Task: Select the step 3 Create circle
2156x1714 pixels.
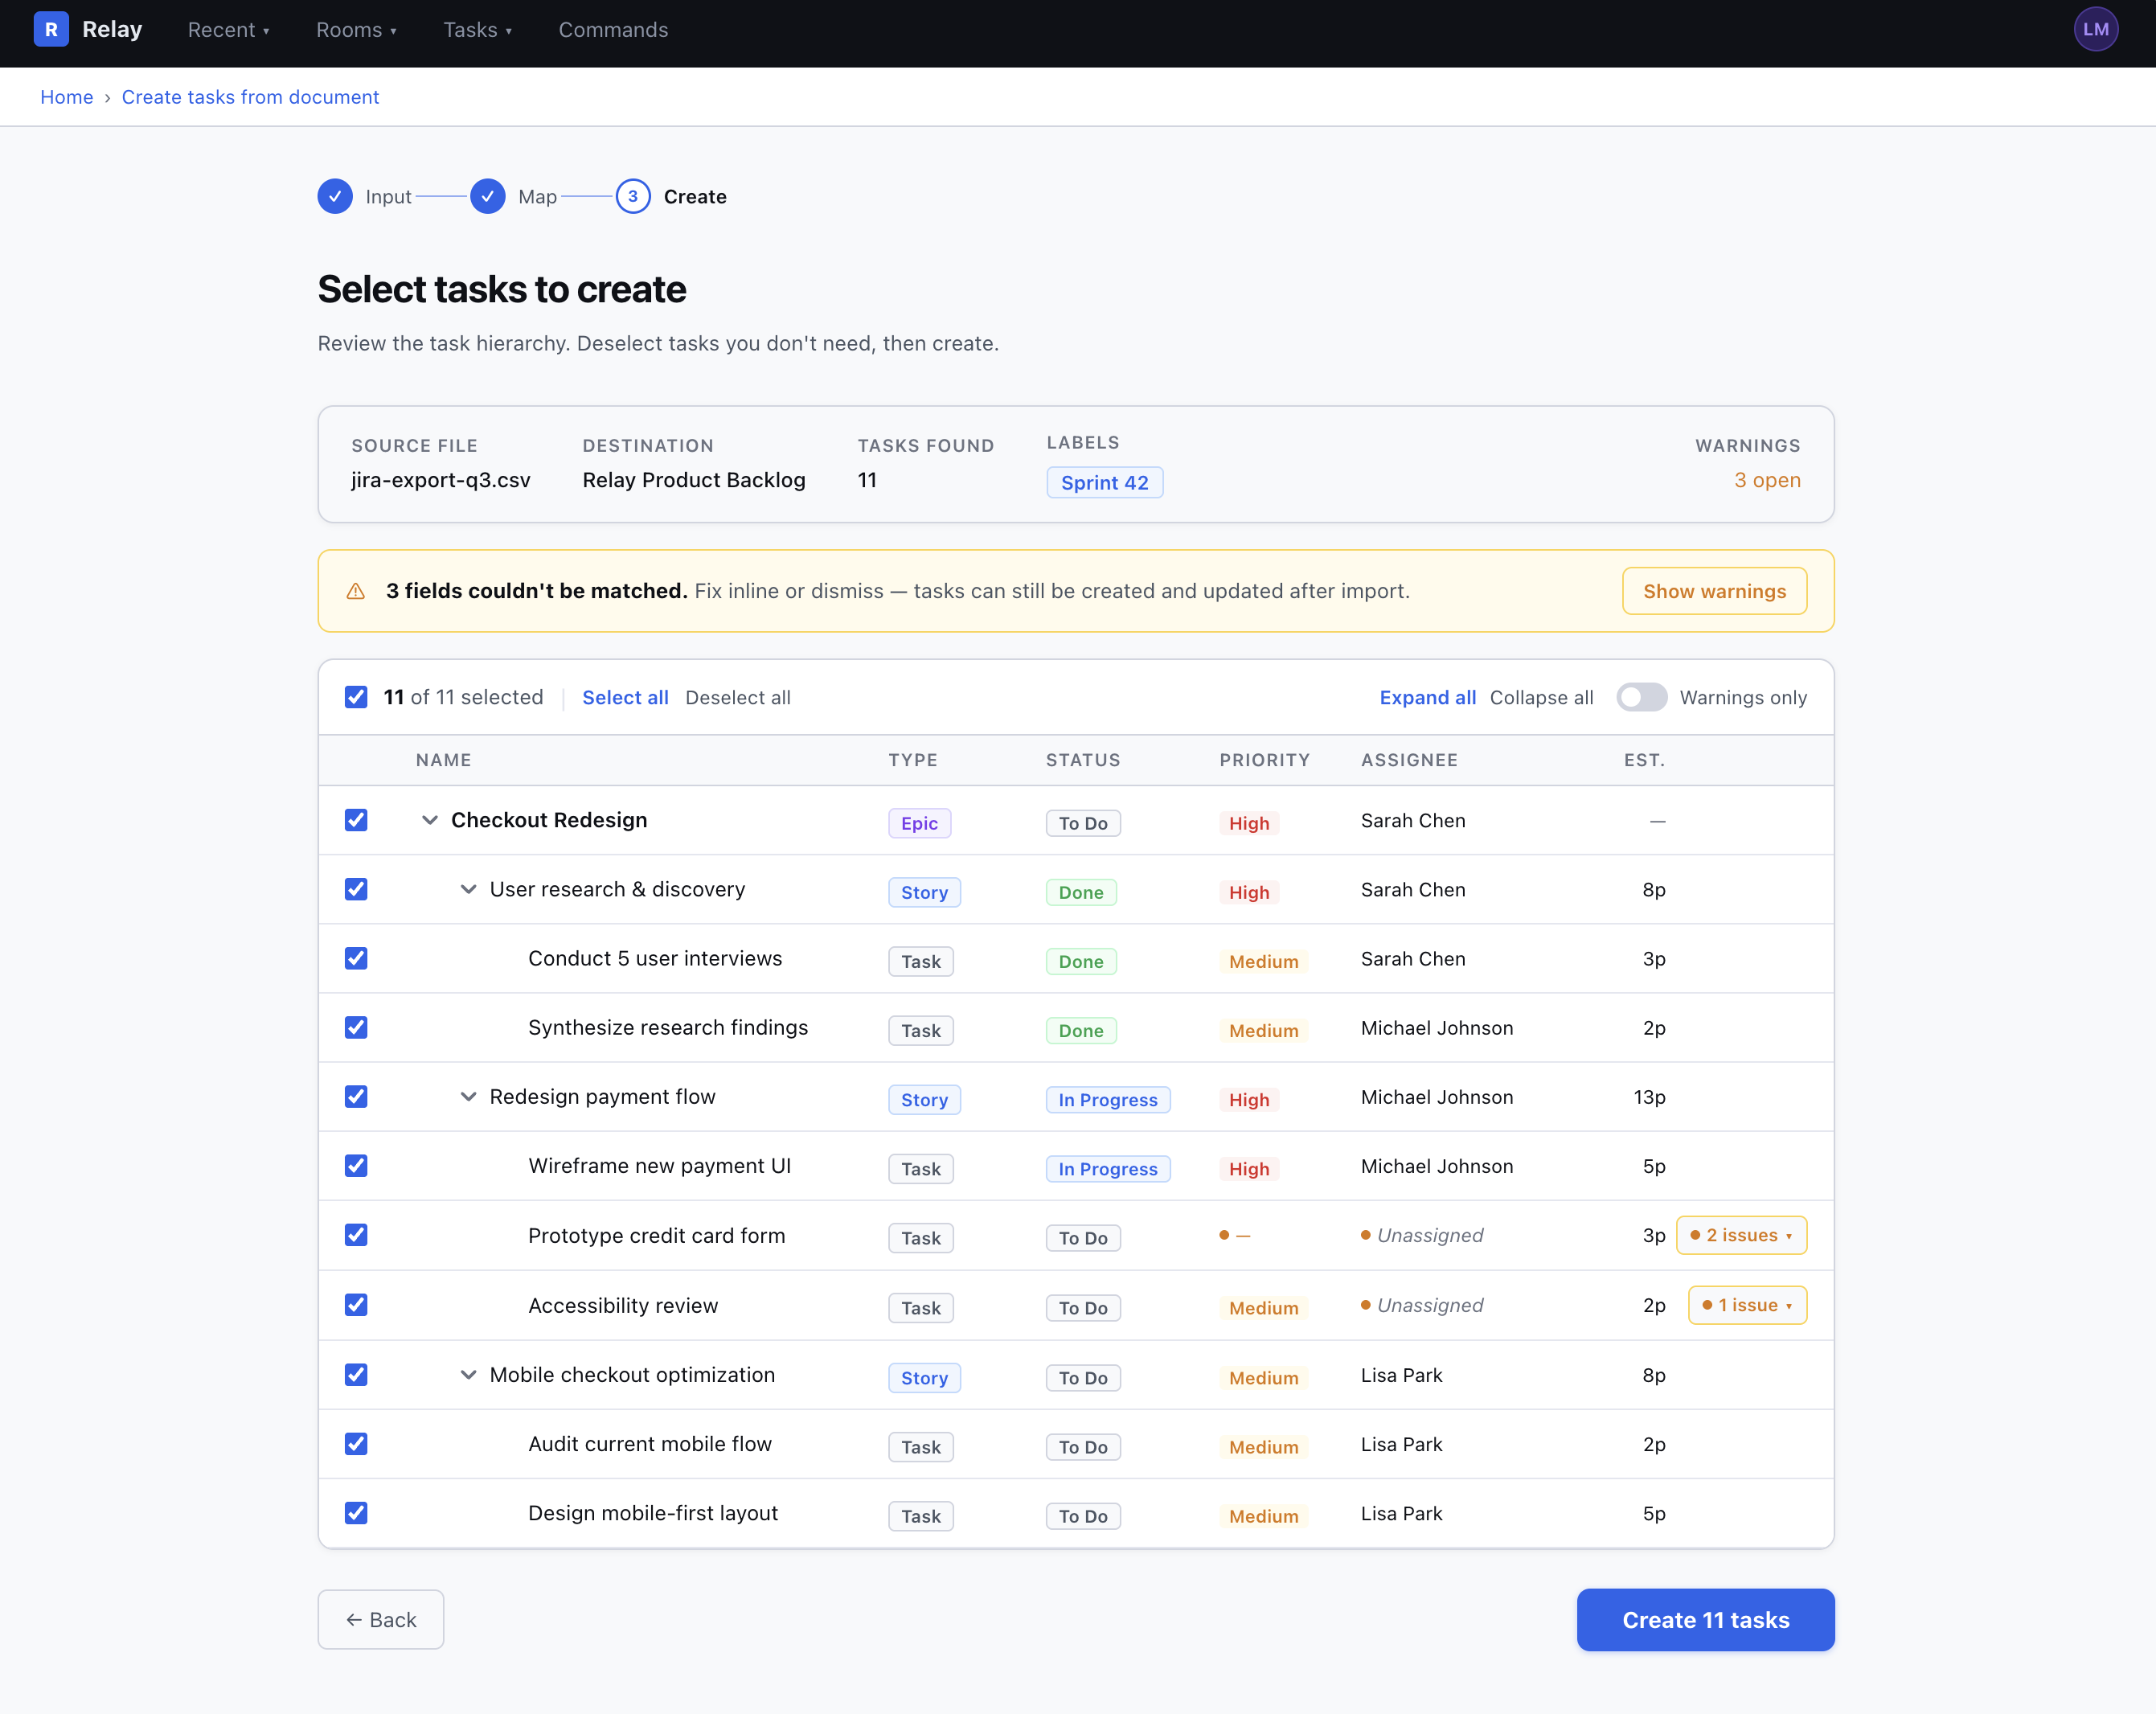Action: tap(633, 196)
